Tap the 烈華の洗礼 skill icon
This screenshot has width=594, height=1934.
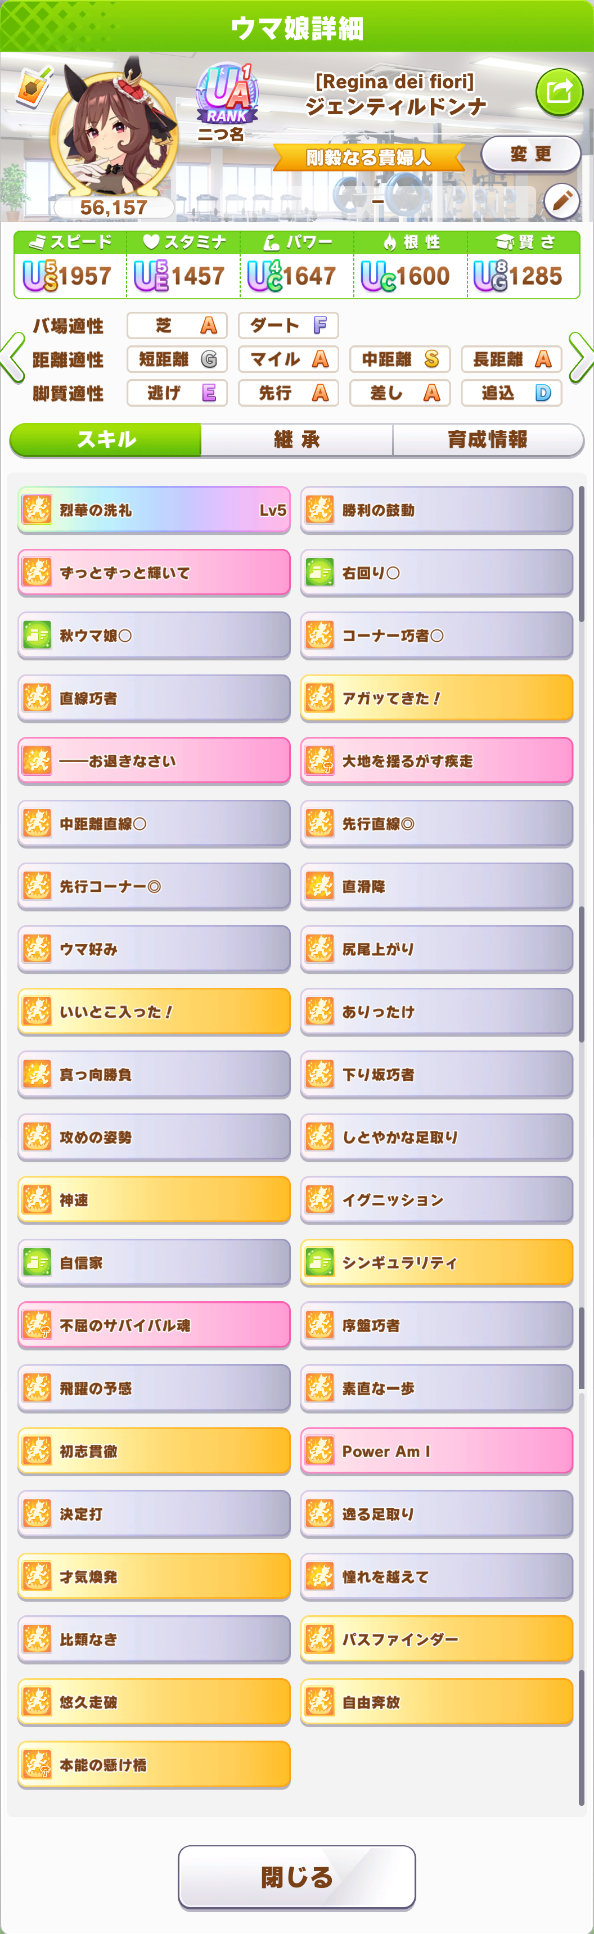(x=37, y=510)
